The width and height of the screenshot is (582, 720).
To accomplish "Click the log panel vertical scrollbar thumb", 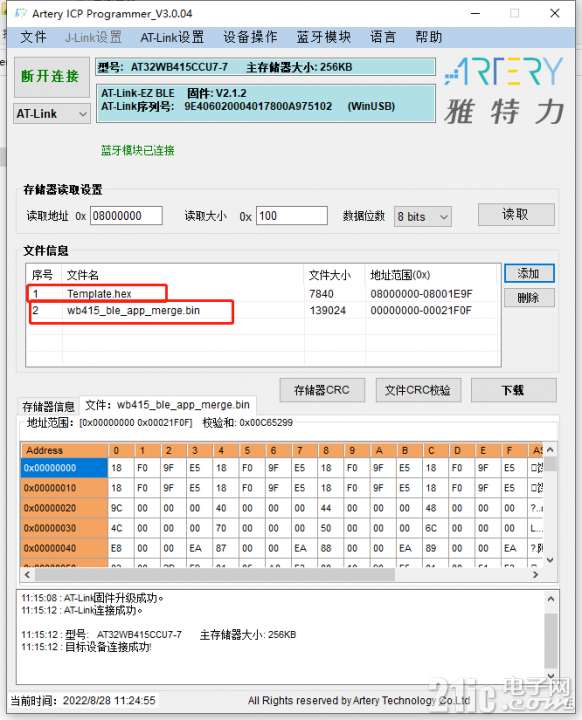I will coord(551,641).
